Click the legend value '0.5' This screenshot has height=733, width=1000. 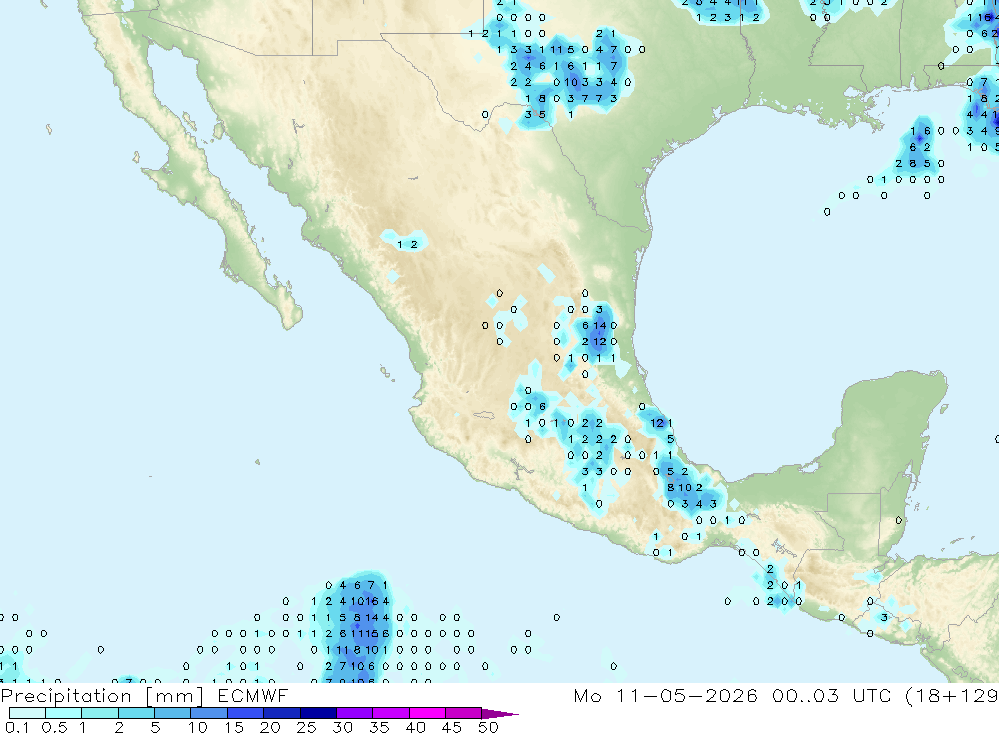point(54,727)
